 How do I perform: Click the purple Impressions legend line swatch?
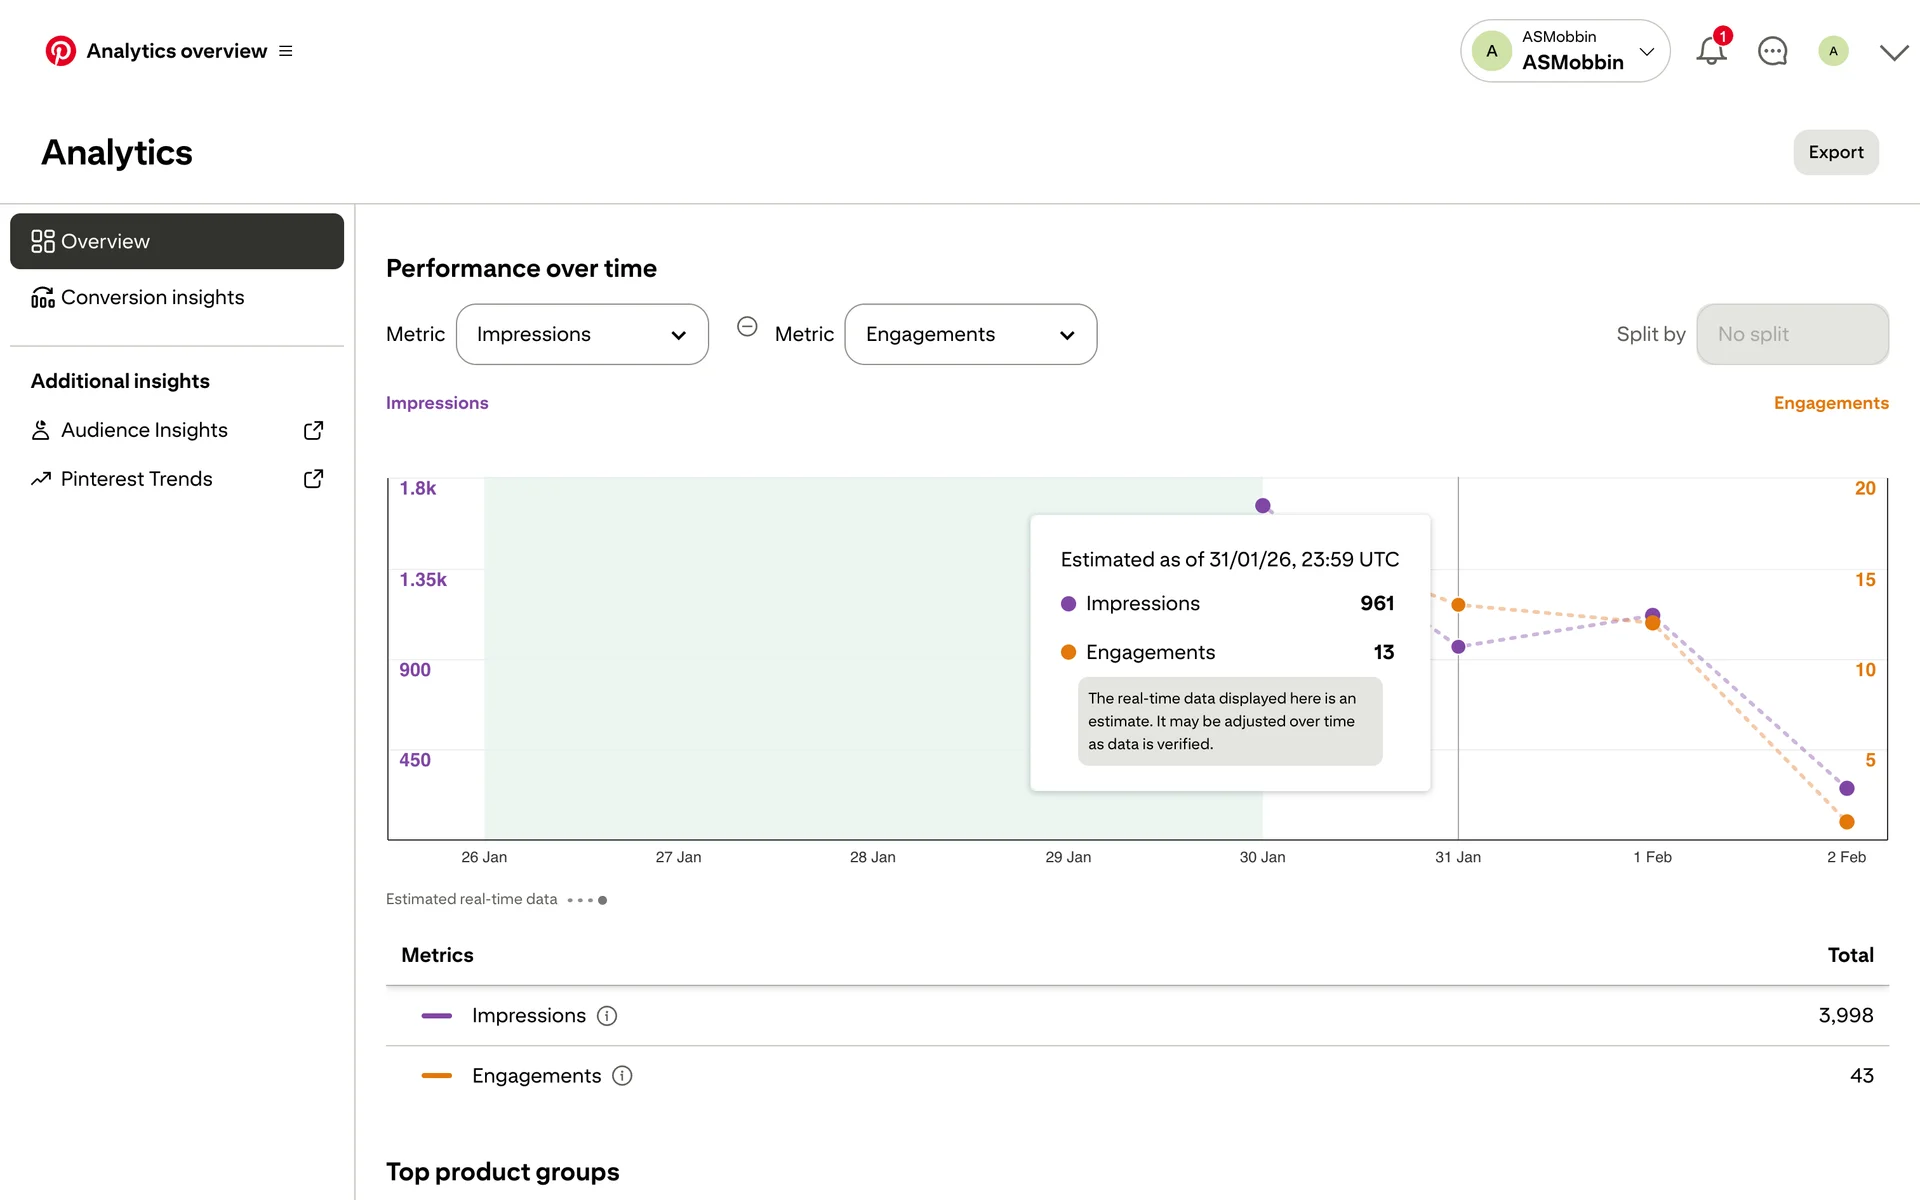437,1016
